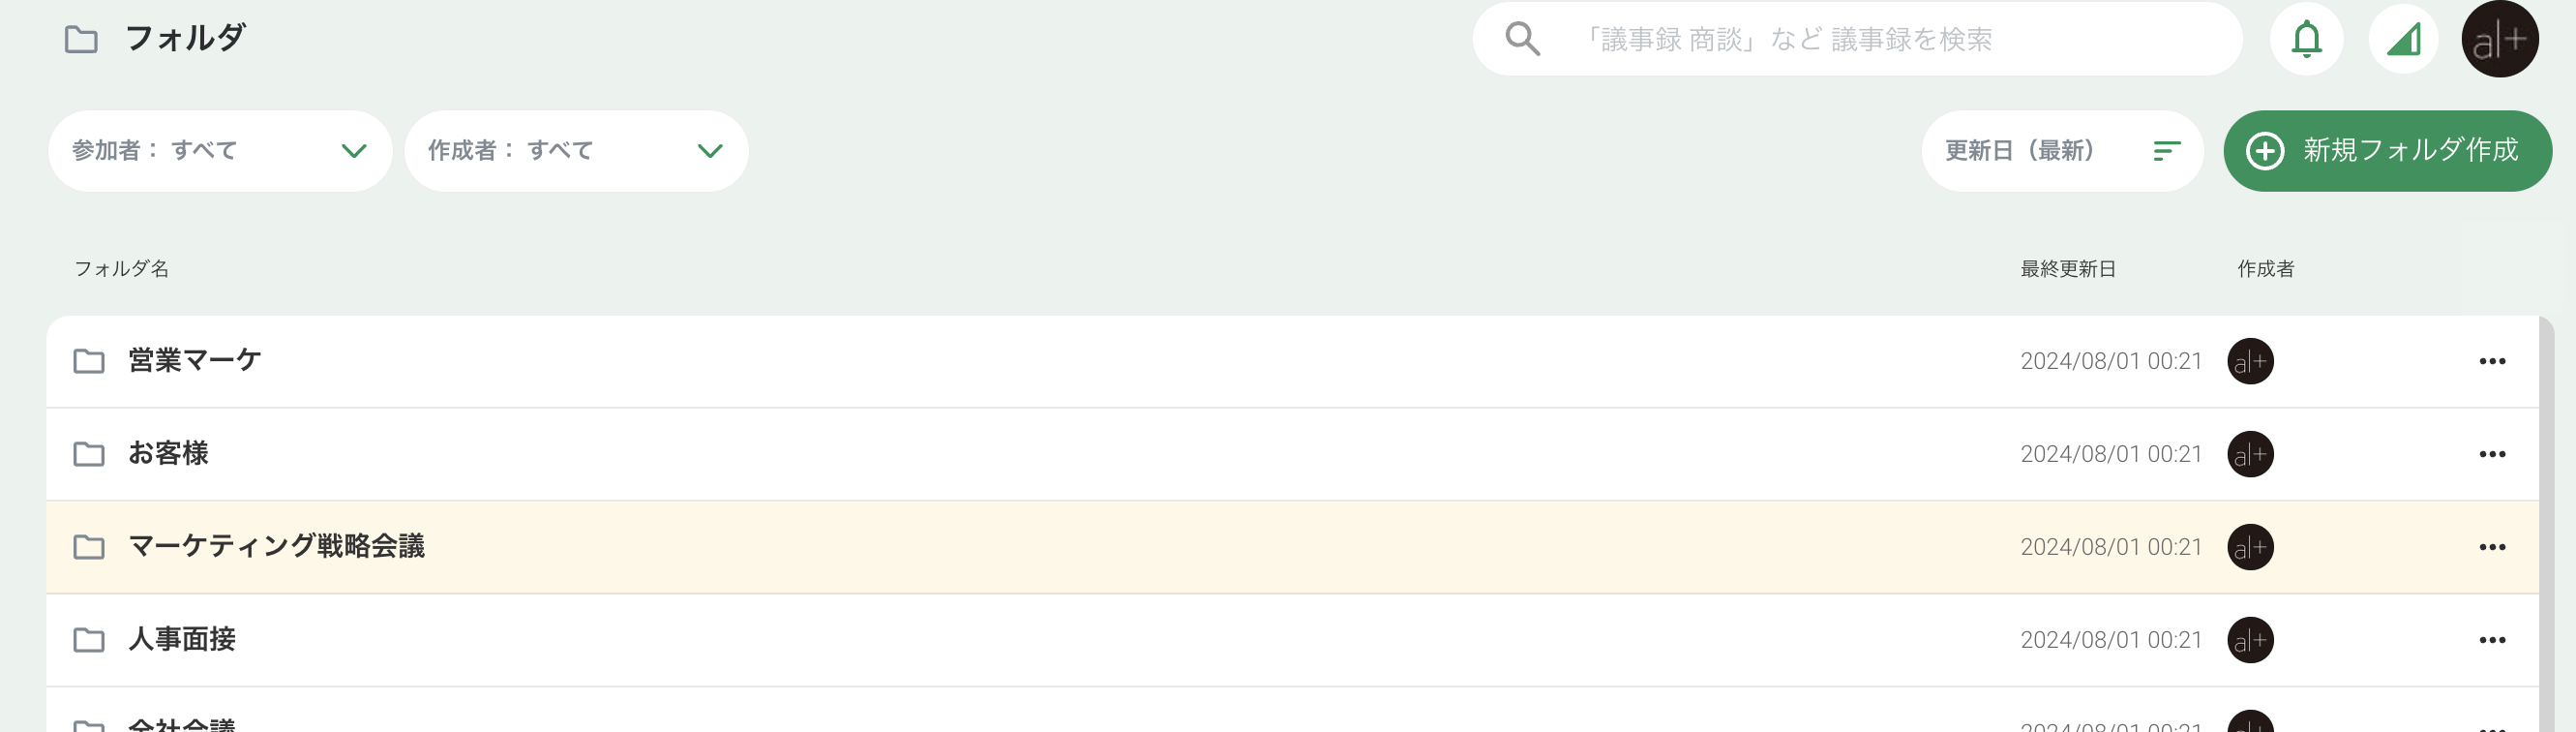Open the 更新日（最新） sort dropdown
Viewport: 2576px width, 732px height.
click(x=2062, y=151)
